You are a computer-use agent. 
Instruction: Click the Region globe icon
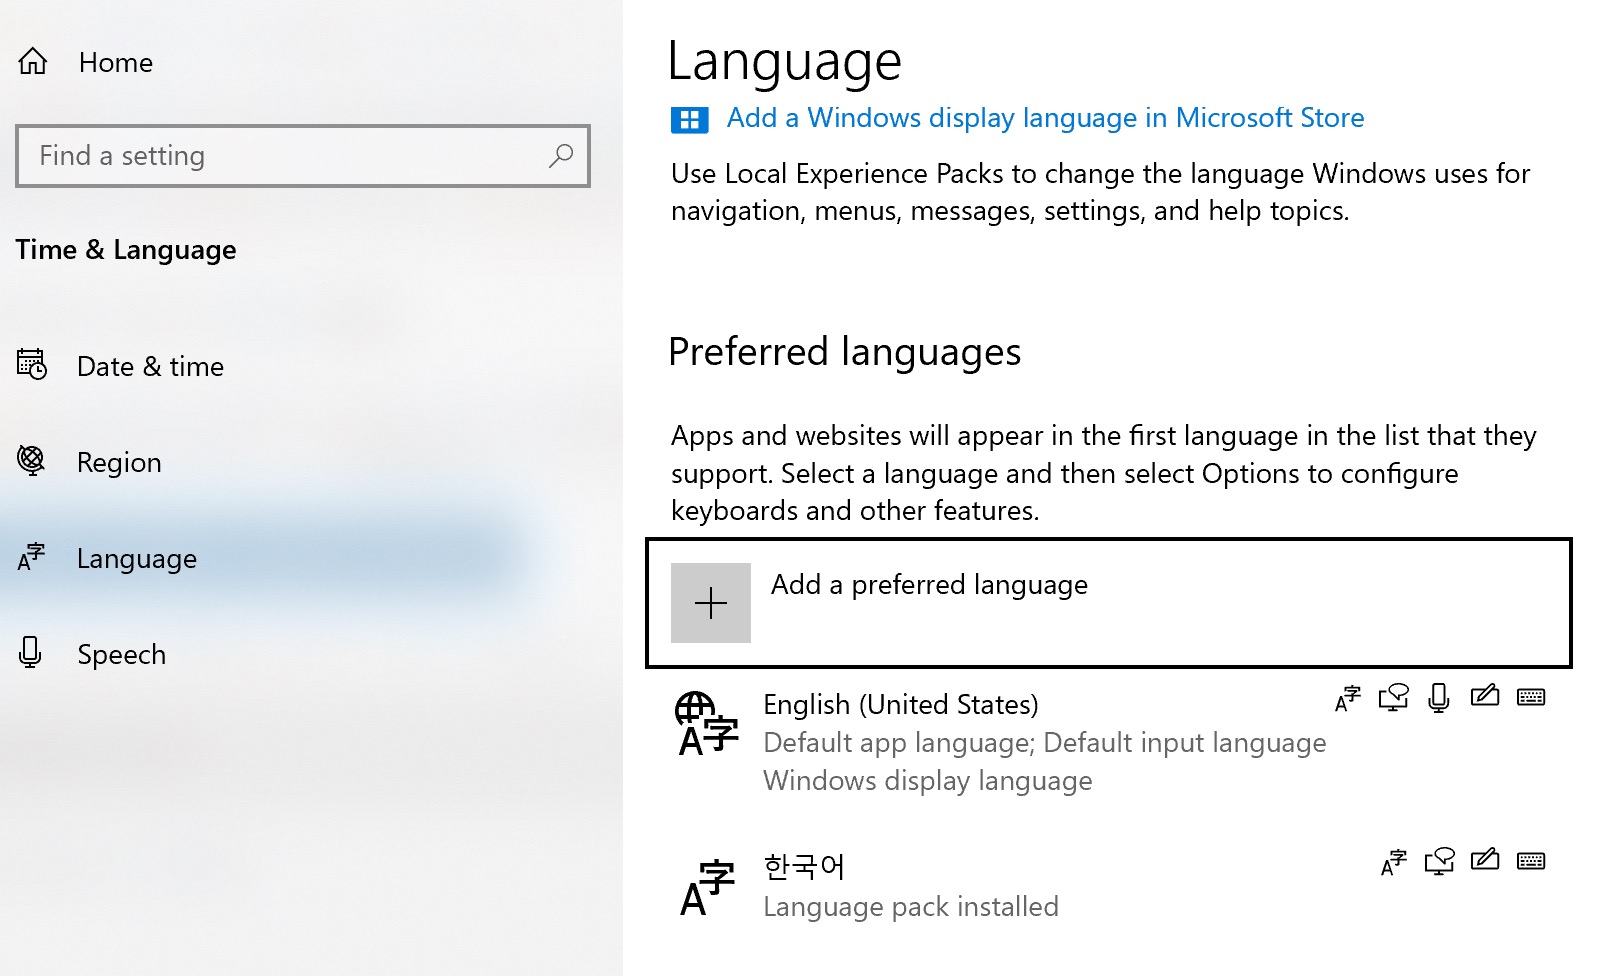(x=31, y=460)
